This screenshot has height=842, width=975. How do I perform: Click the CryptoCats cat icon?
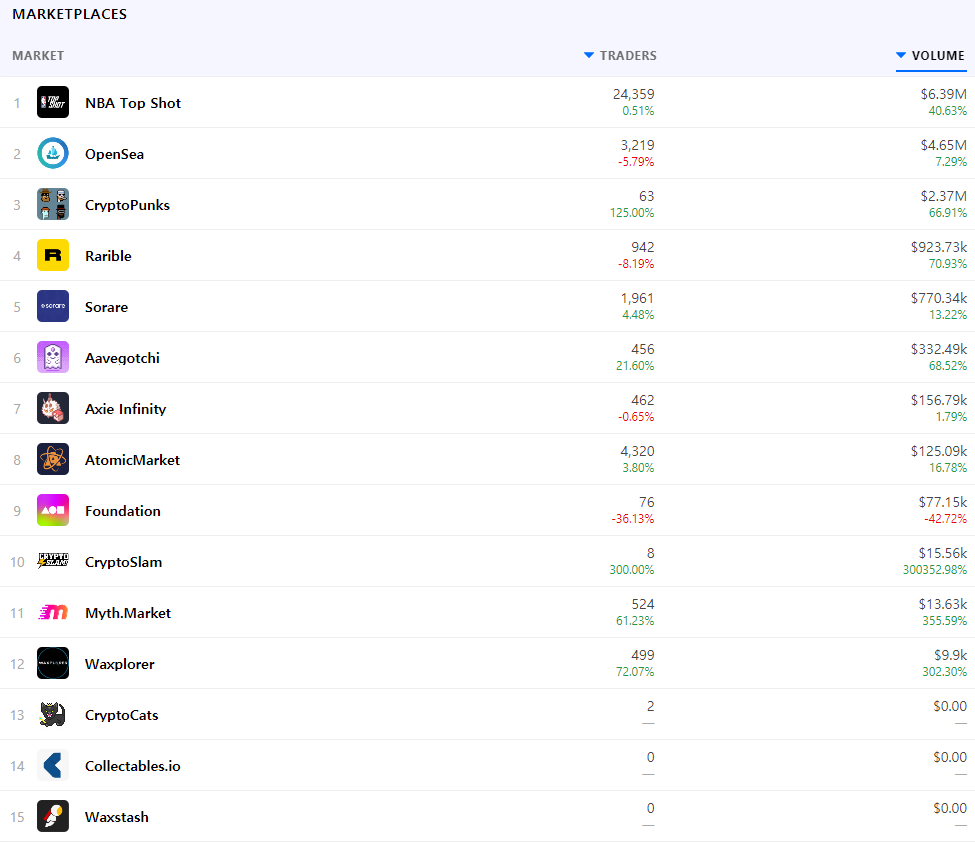[53, 714]
